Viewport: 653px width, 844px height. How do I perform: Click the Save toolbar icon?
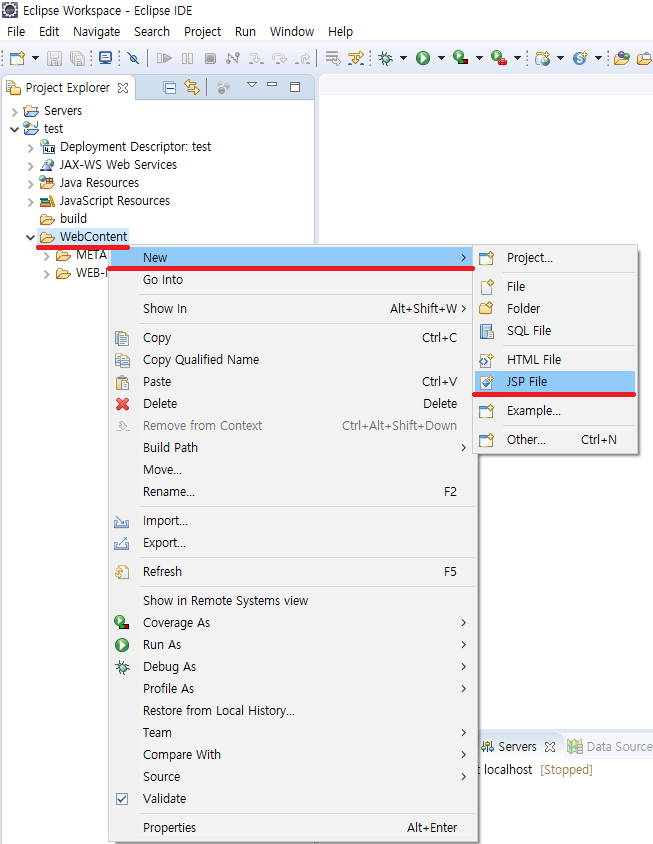coord(54,58)
